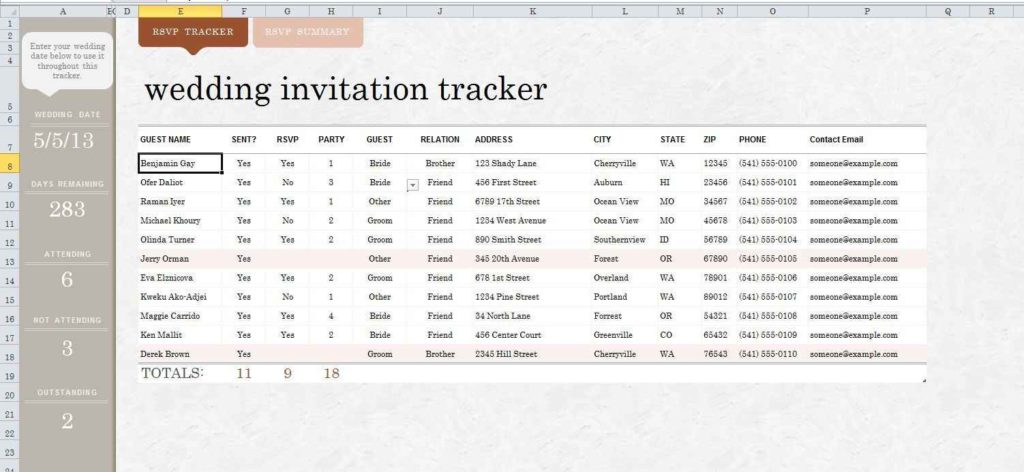
Task: Click the ZIP column heading
Action: click(710, 140)
